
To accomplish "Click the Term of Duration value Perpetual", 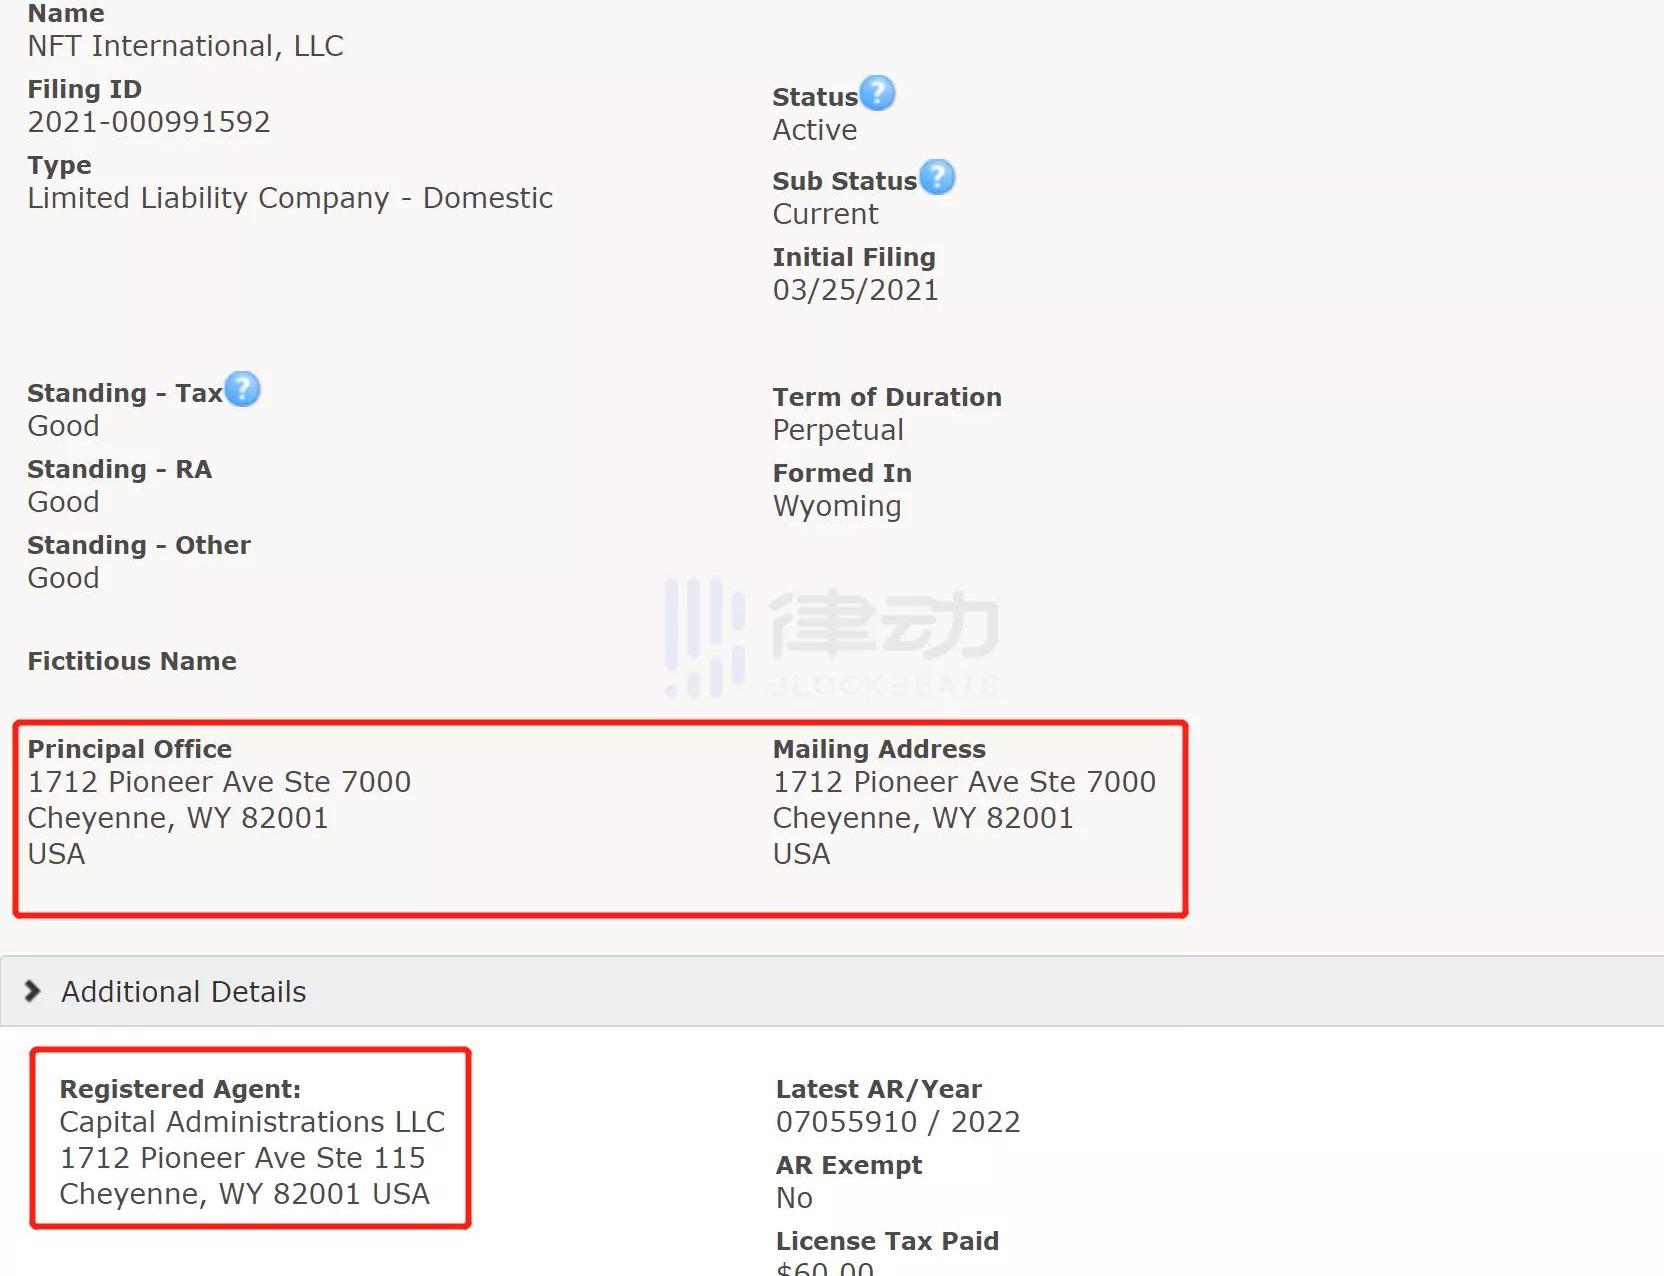I will [x=838, y=430].
